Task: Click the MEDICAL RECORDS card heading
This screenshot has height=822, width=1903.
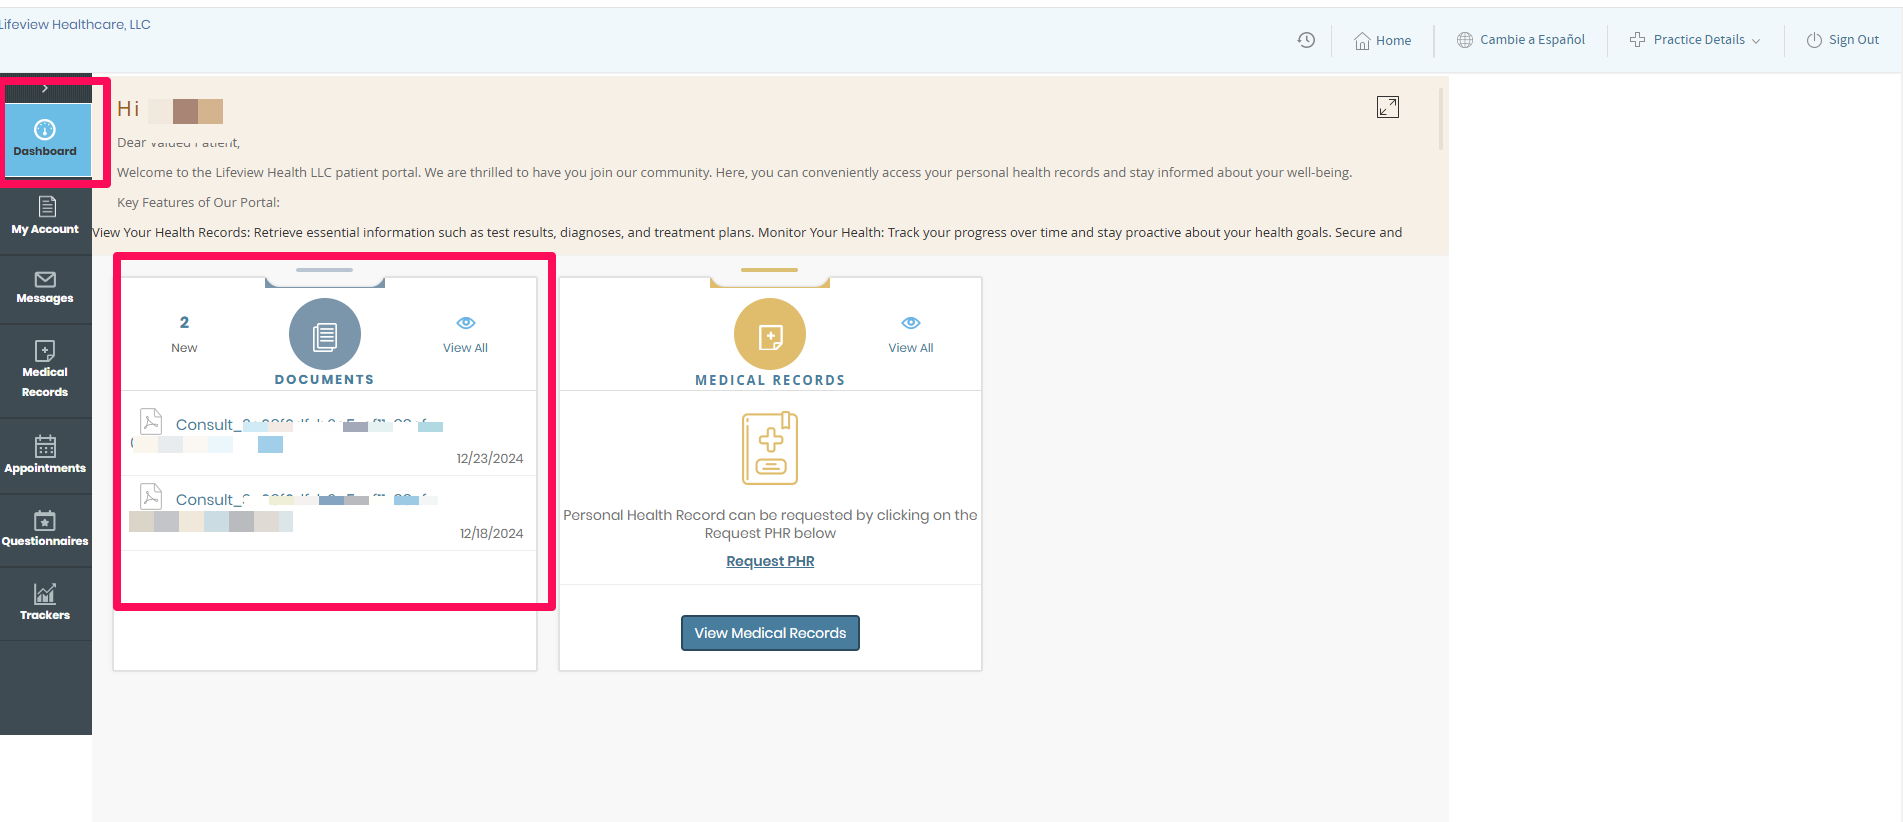Action: [x=770, y=380]
